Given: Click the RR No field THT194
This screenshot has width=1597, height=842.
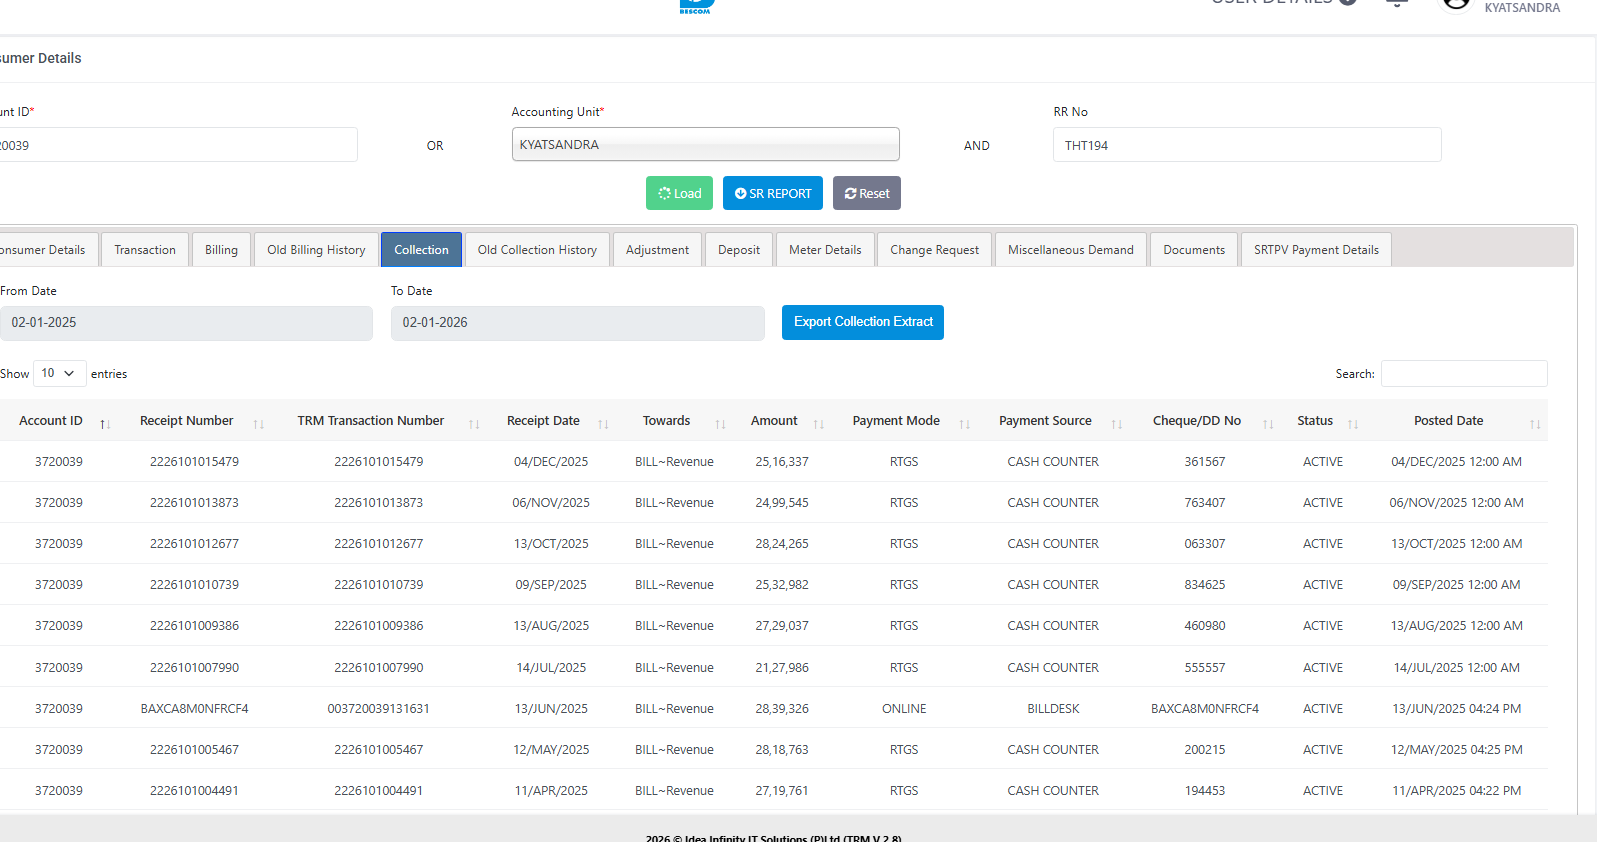Looking at the screenshot, I should 1246,145.
